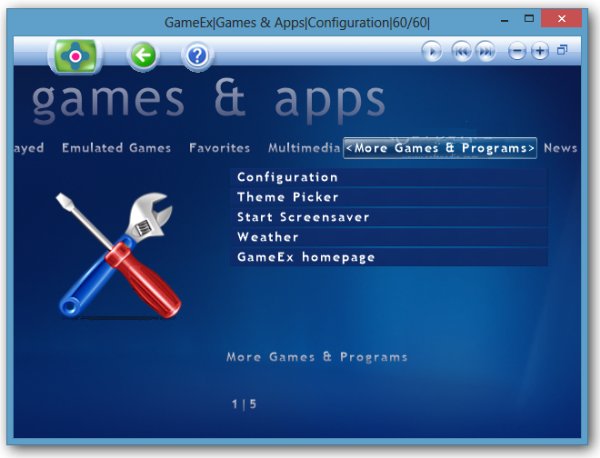Open the Multimedia tab

tap(304, 148)
